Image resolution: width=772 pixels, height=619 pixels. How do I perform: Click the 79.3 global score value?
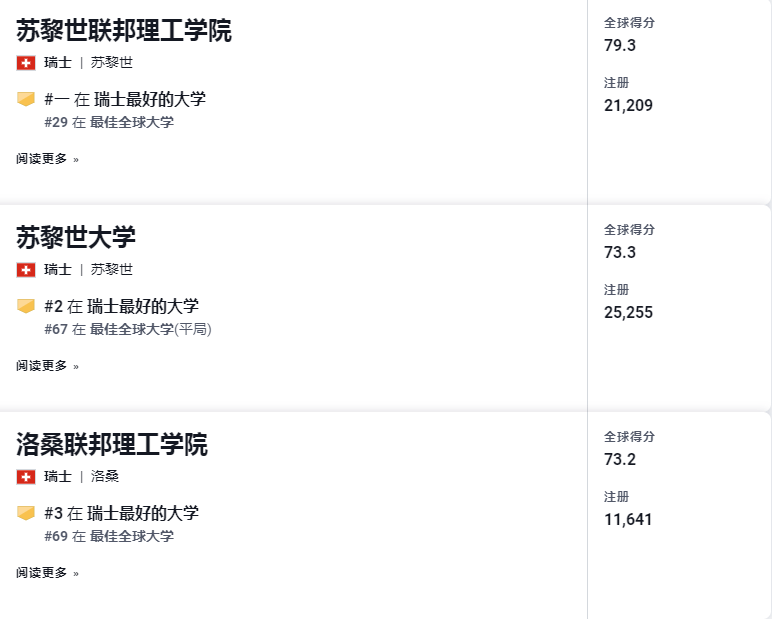point(620,45)
